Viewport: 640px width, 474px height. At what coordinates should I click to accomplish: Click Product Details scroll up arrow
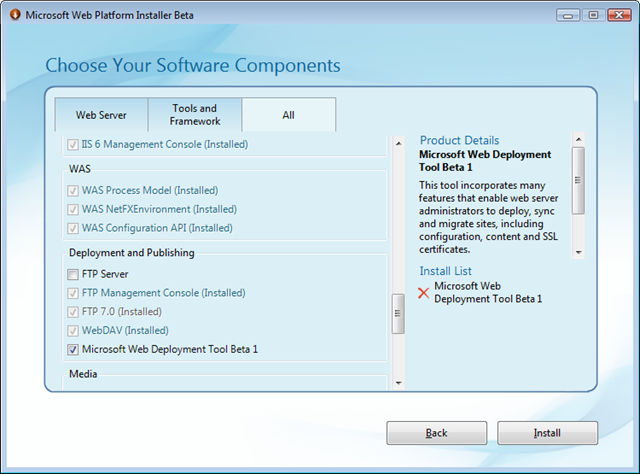(578, 139)
